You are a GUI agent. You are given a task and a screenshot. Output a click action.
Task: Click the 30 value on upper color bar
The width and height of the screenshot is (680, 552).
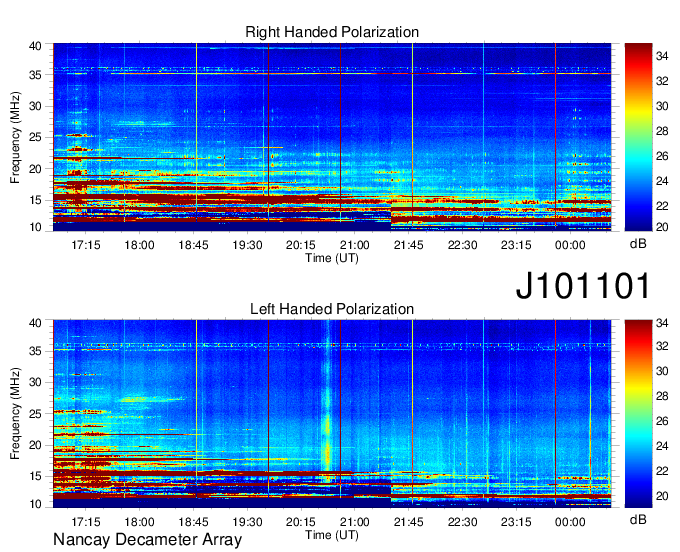(662, 106)
